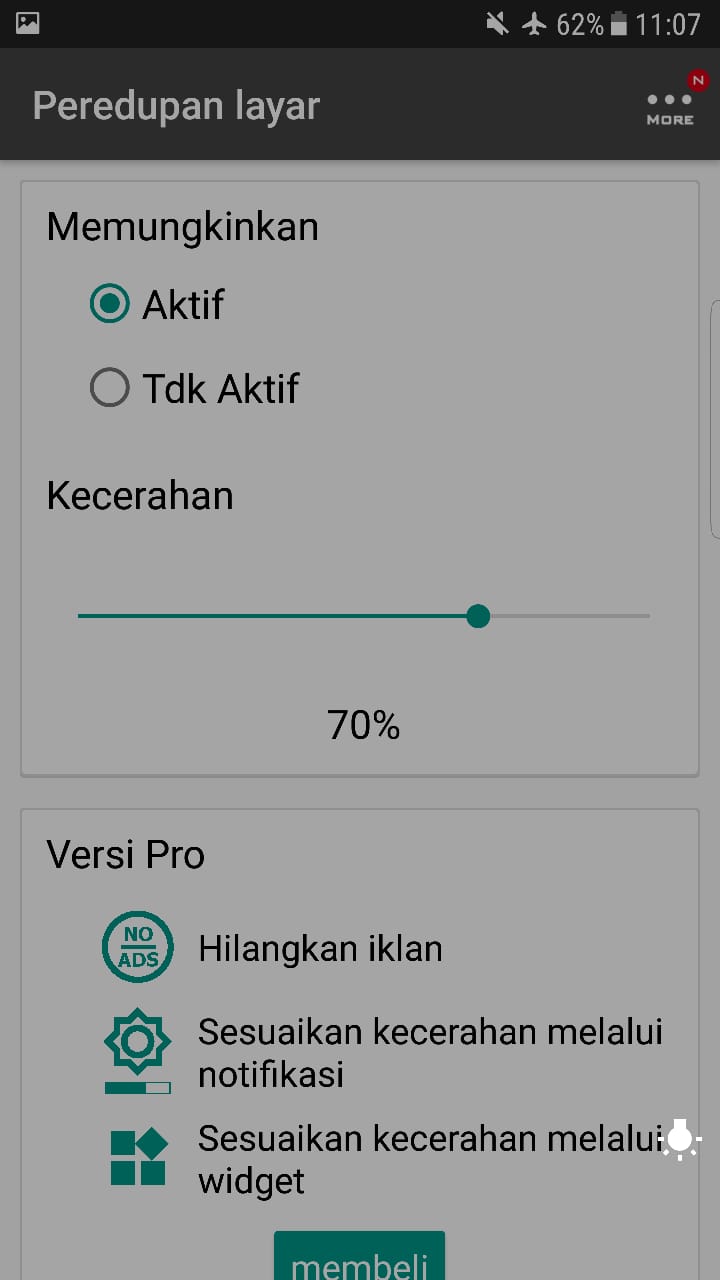The height and width of the screenshot is (1280, 720).
Task: Tap the muted sound status icon
Action: click(x=497, y=23)
